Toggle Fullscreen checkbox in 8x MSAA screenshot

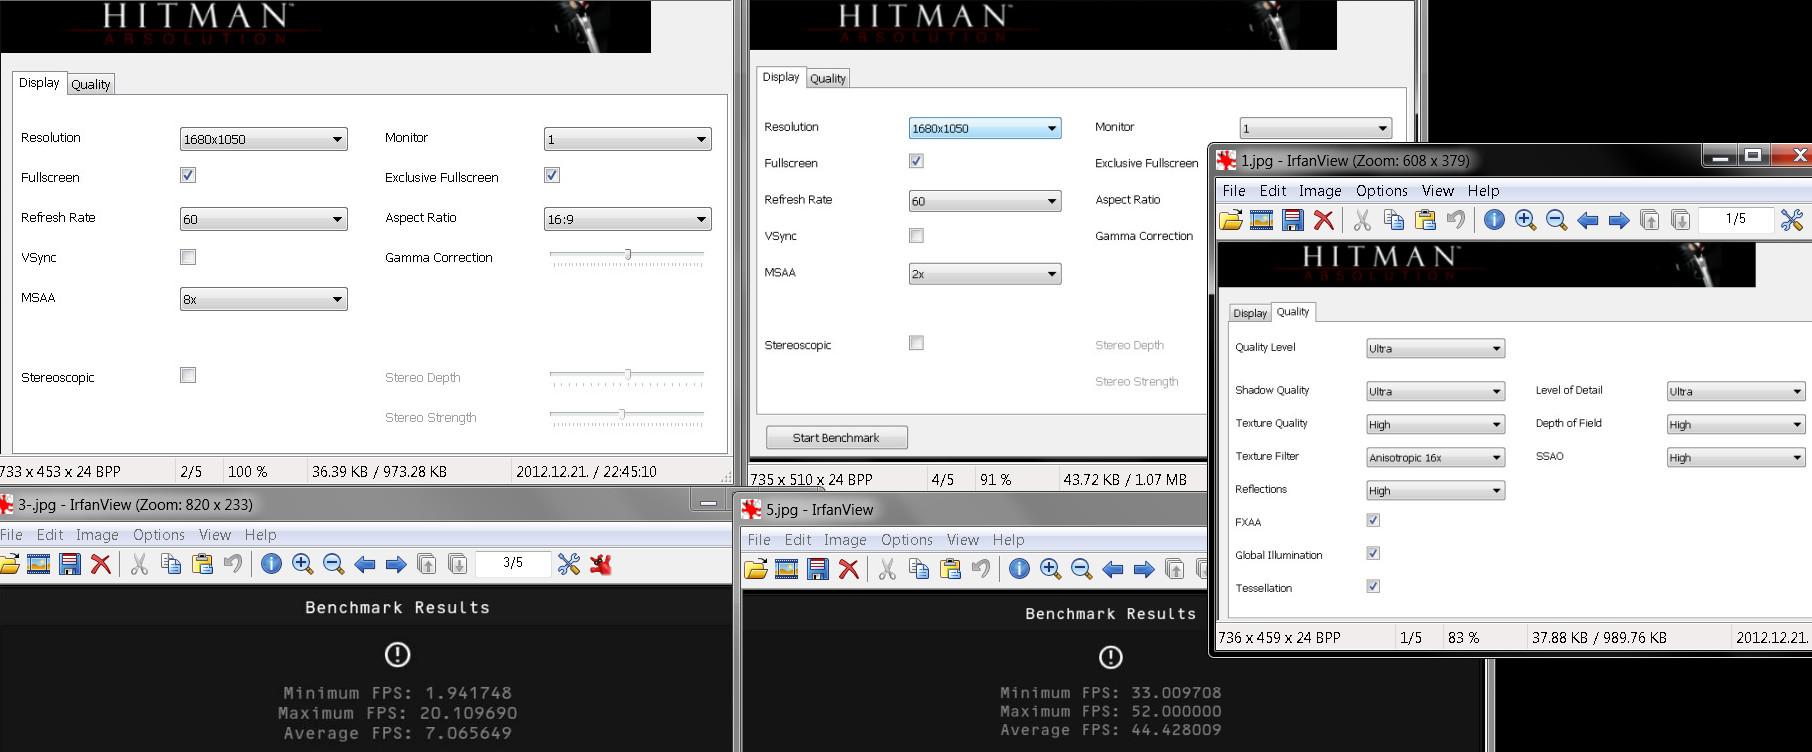point(188,175)
